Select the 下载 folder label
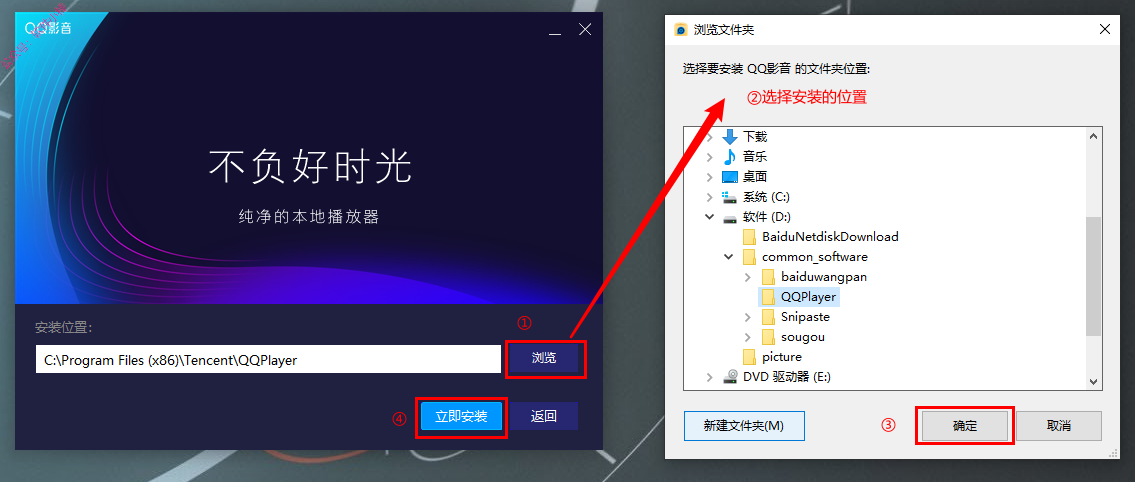 tap(754, 136)
